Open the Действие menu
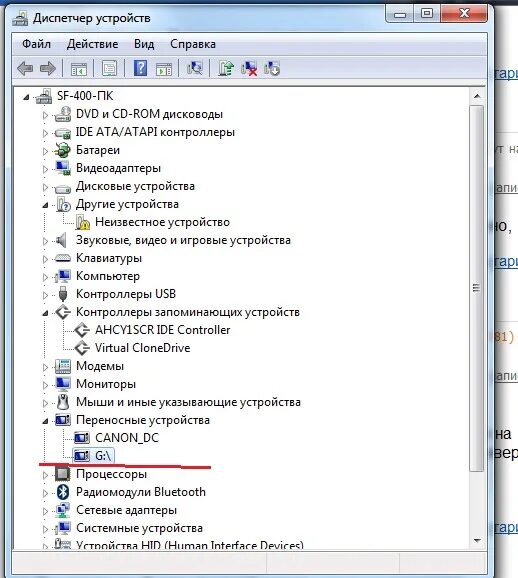This screenshot has height=578, width=518. 93,44
